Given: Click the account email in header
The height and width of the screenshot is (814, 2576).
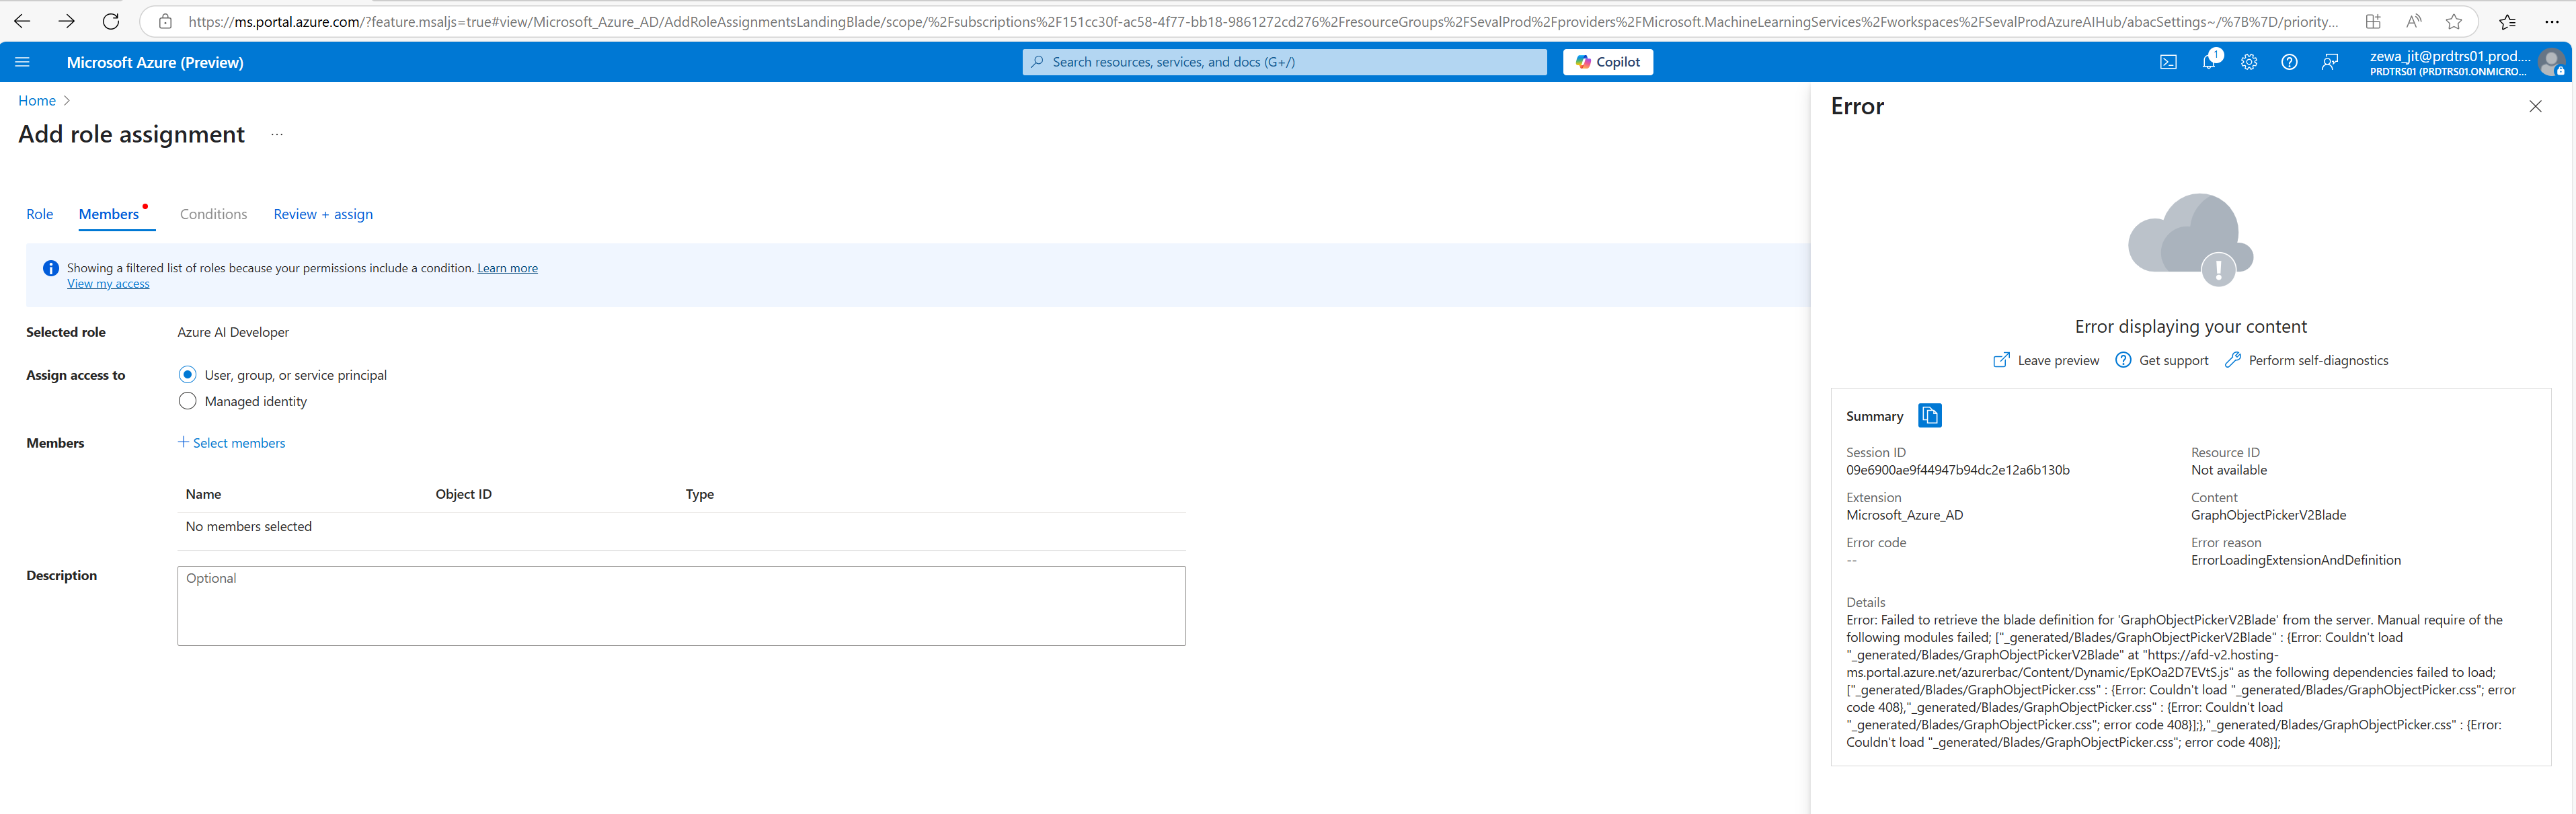Looking at the screenshot, I should point(2449,56).
